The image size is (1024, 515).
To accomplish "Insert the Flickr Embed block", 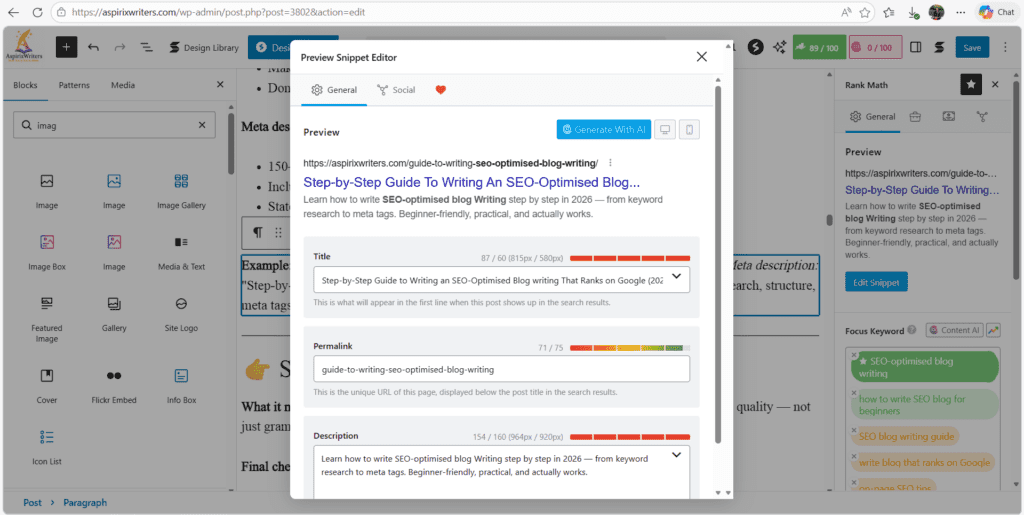I will (x=114, y=386).
